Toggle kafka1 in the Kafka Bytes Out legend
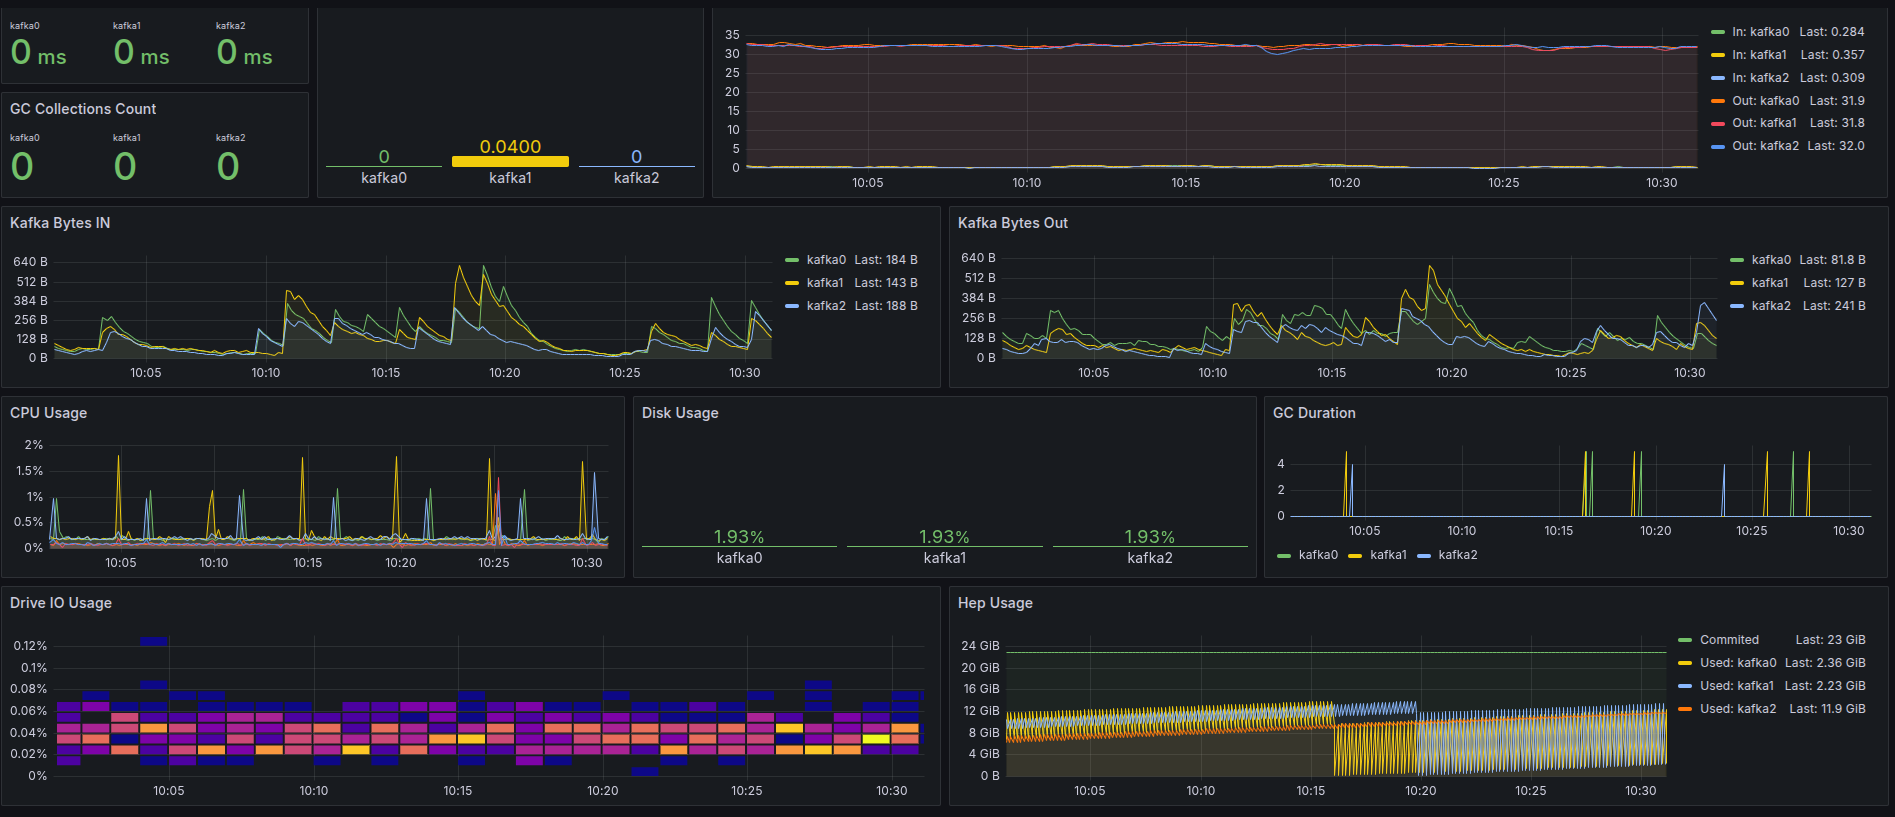The height and width of the screenshot is (817, 1895). pos(1770,283)
